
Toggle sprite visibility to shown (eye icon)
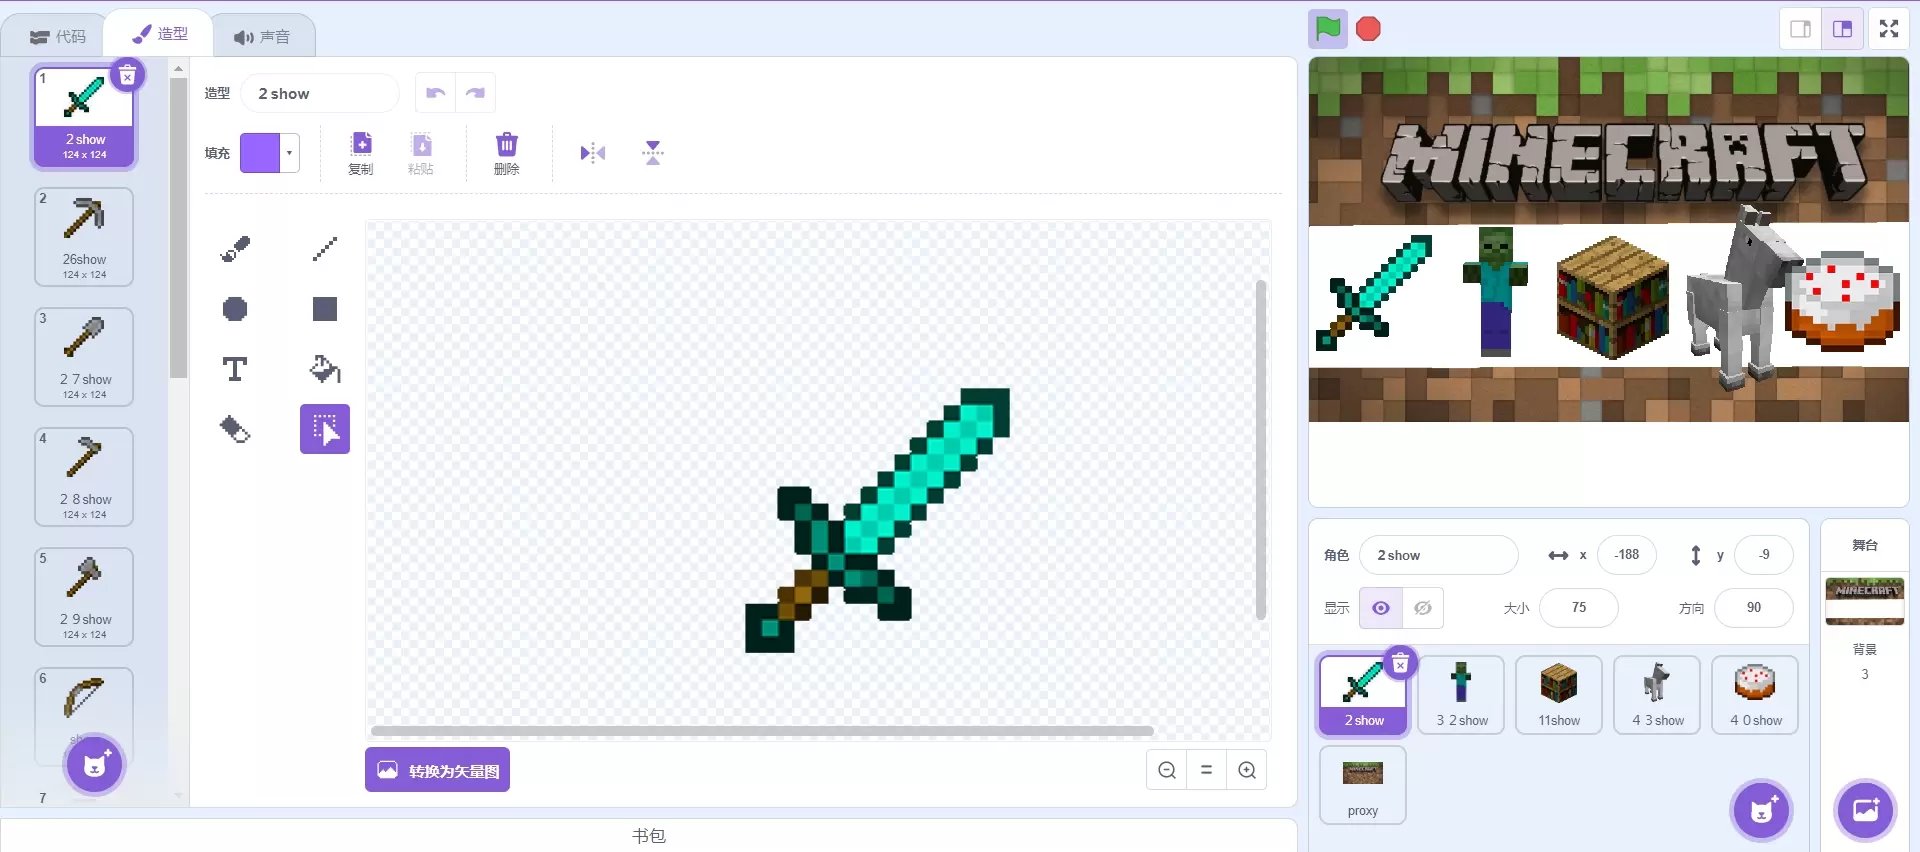(1381, 608)
